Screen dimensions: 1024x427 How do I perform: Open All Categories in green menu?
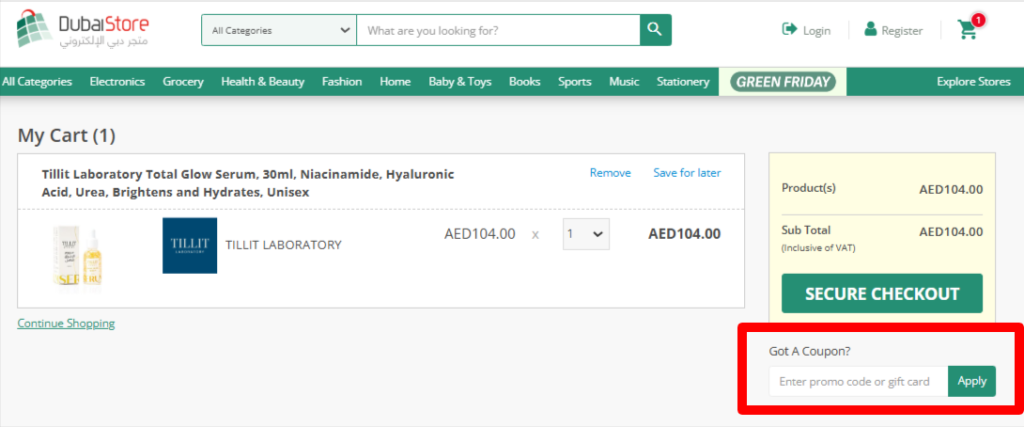tap(37, 82)
